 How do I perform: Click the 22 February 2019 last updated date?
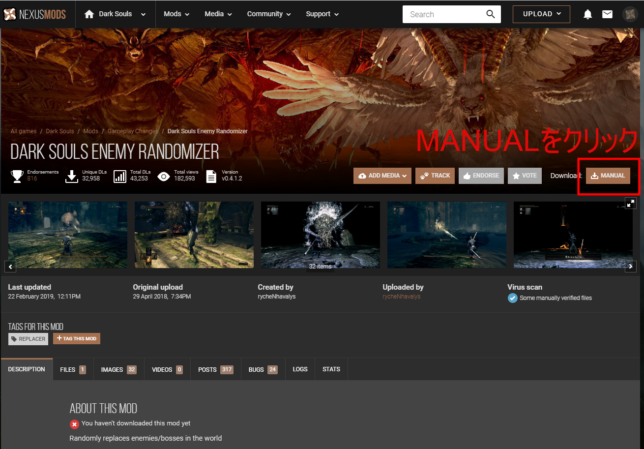click(44, 297)
